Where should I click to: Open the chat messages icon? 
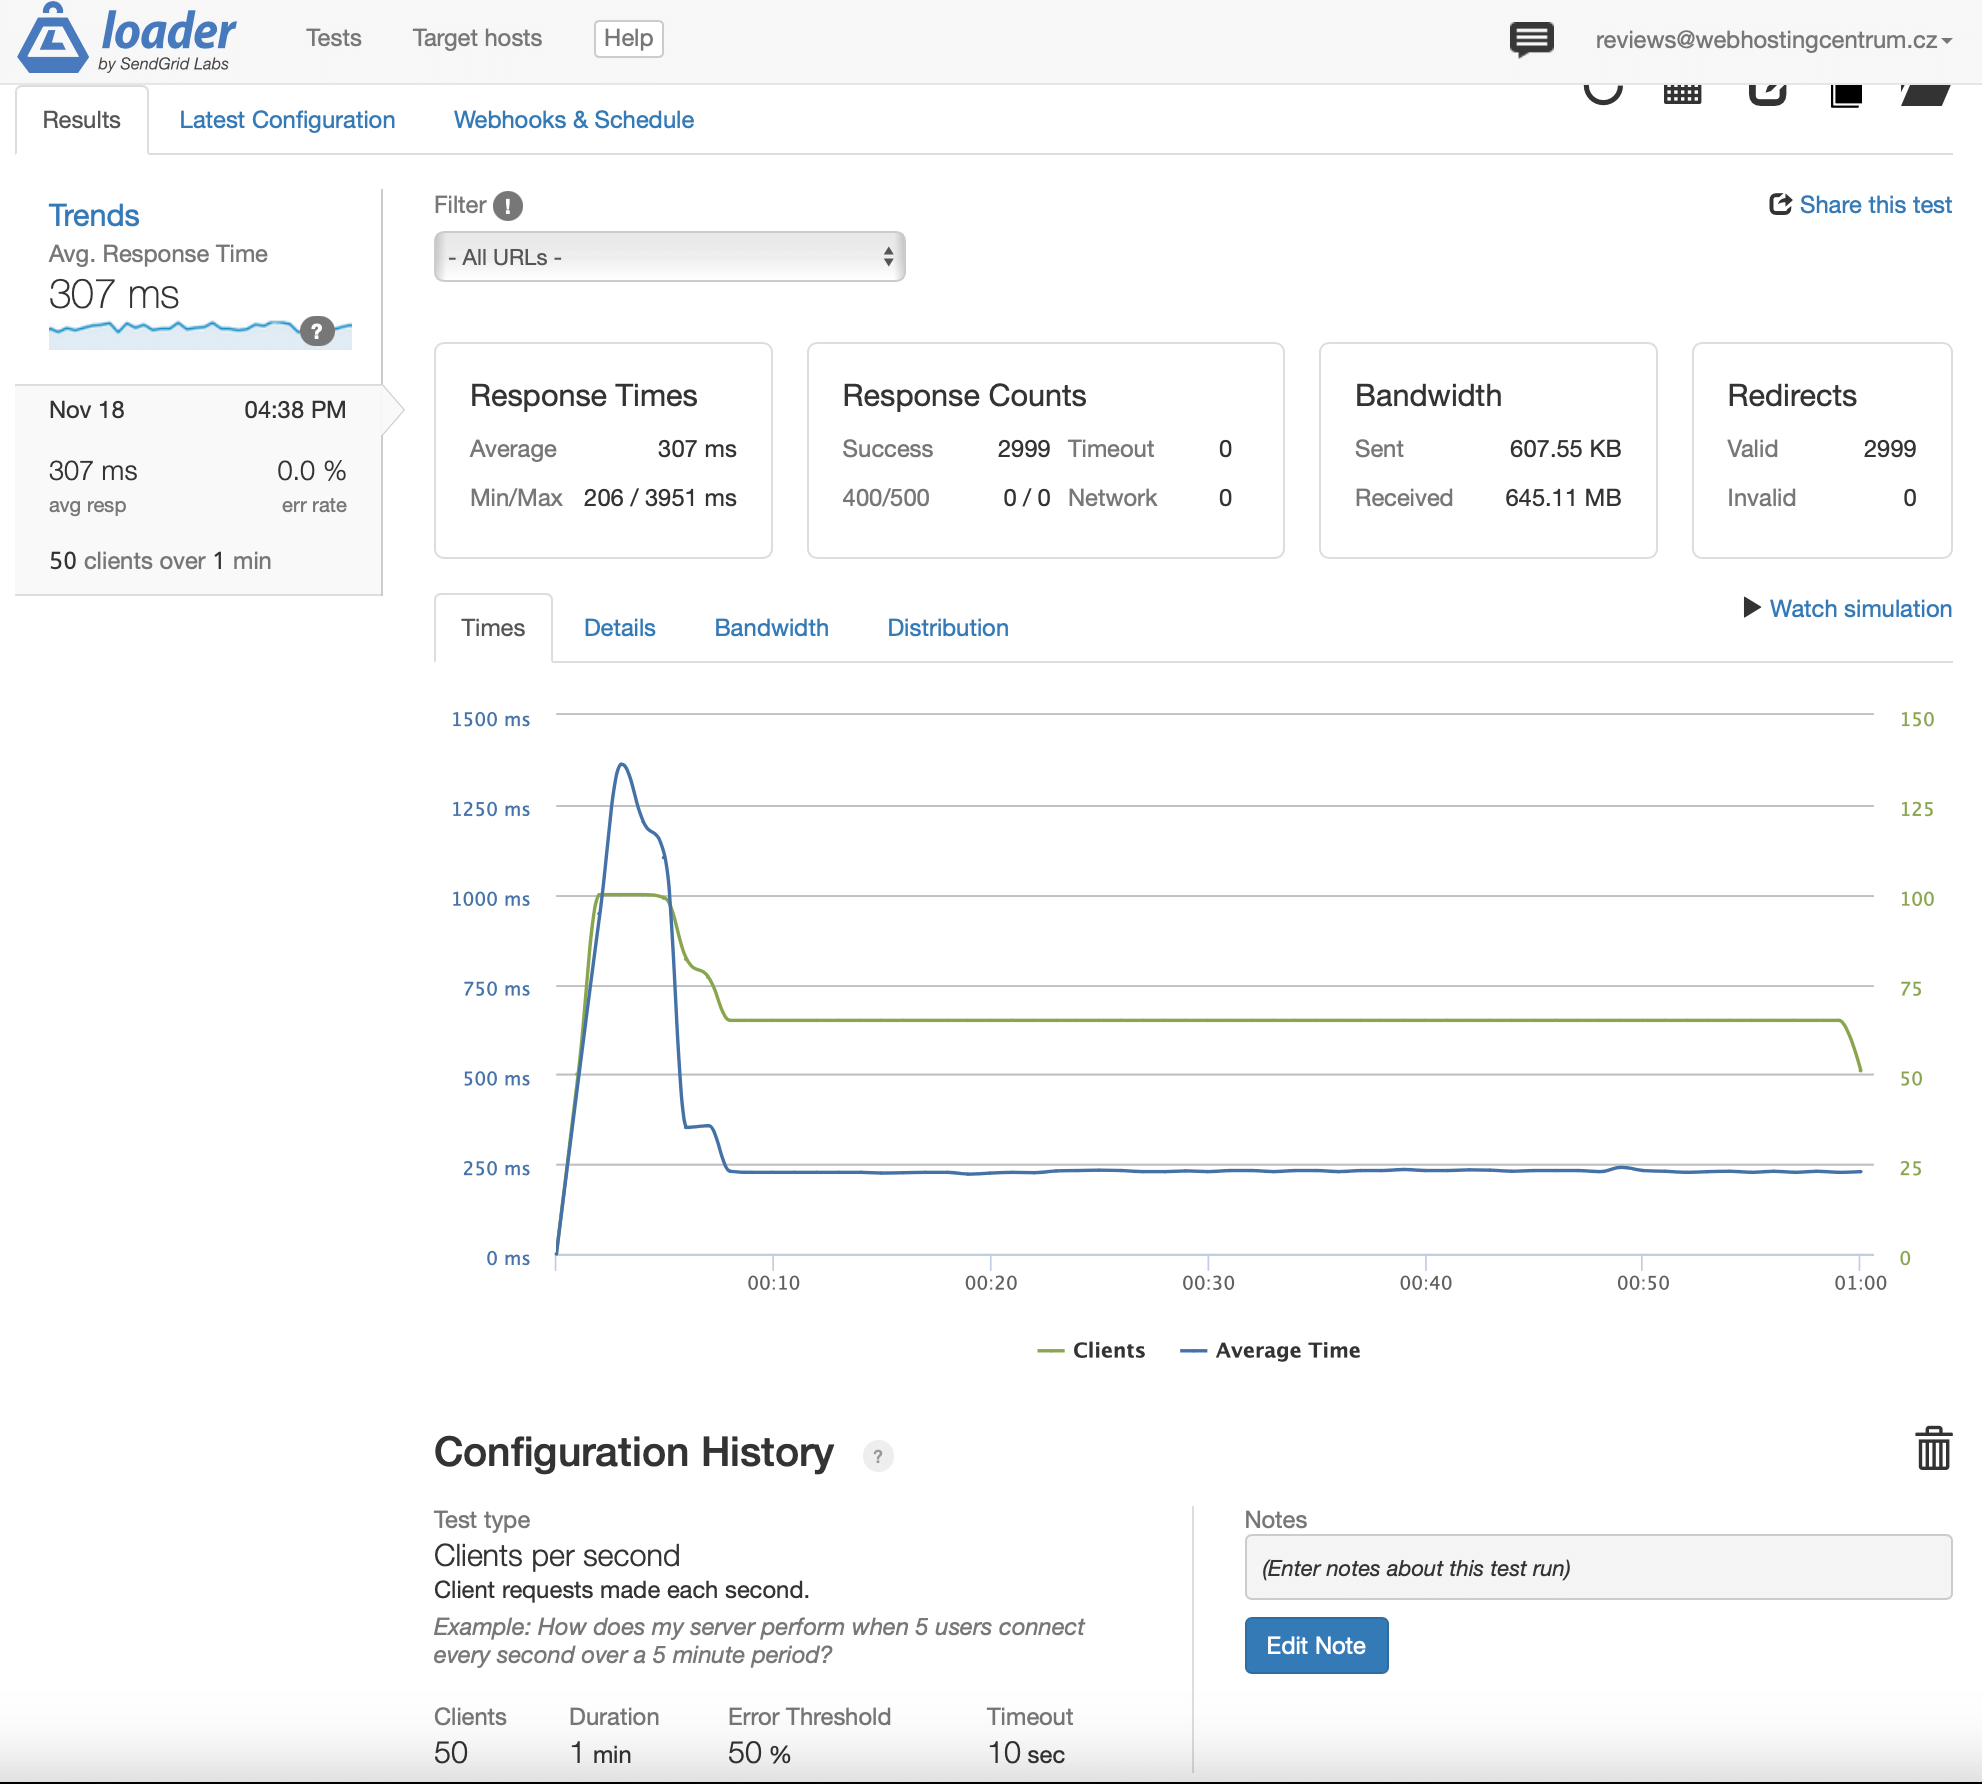[1531, 40]
